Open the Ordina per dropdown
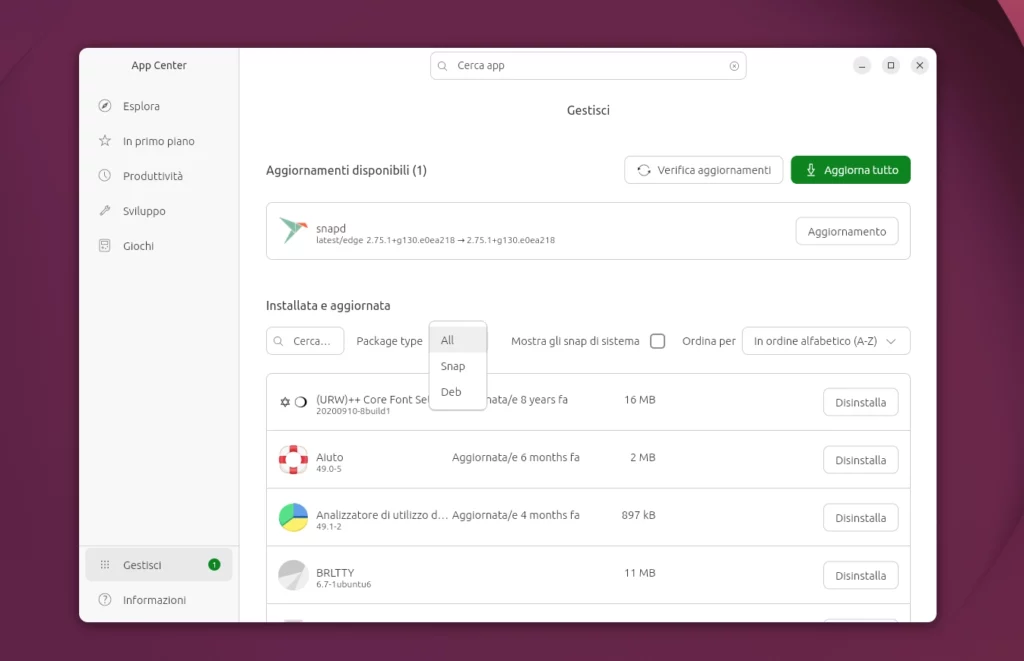Screen dimensions: 1024x661 coord(825,341)
